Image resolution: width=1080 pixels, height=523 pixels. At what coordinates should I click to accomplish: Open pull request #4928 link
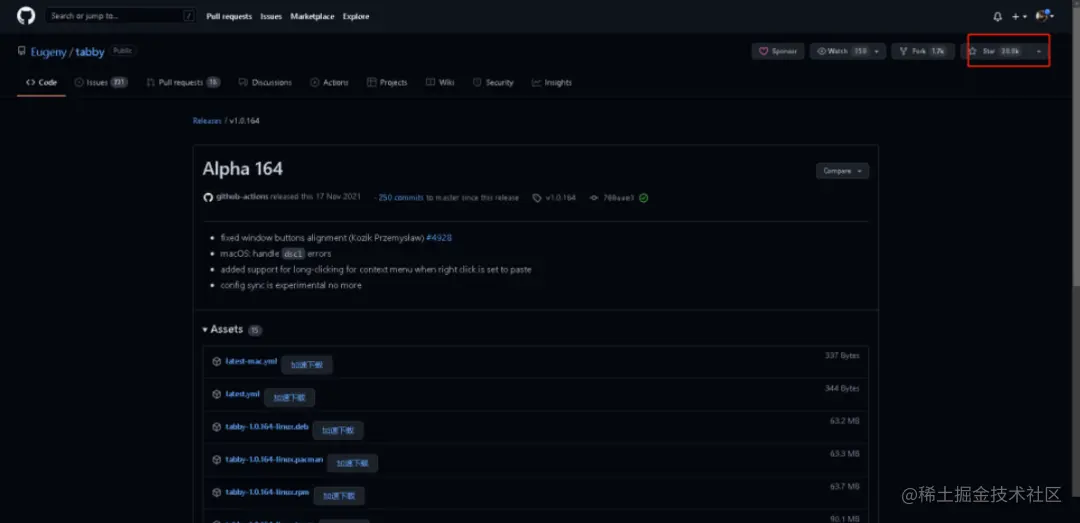coord(439,238)
